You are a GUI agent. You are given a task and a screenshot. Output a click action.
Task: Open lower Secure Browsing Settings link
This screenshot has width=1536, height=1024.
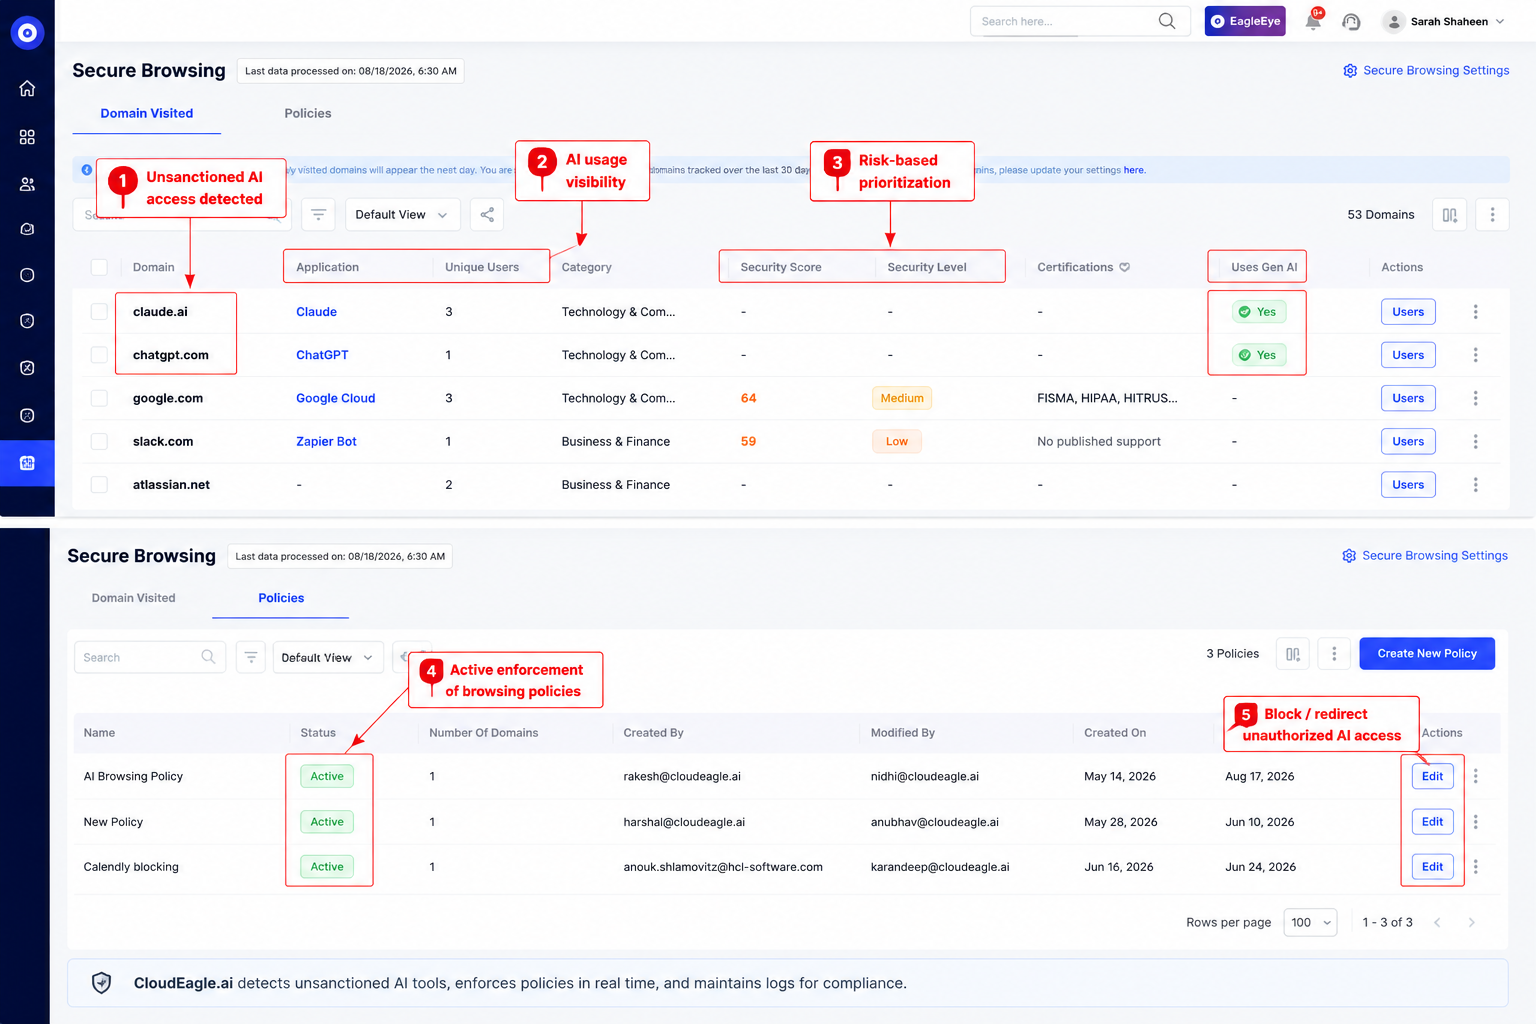click(x=1425, y=555)
